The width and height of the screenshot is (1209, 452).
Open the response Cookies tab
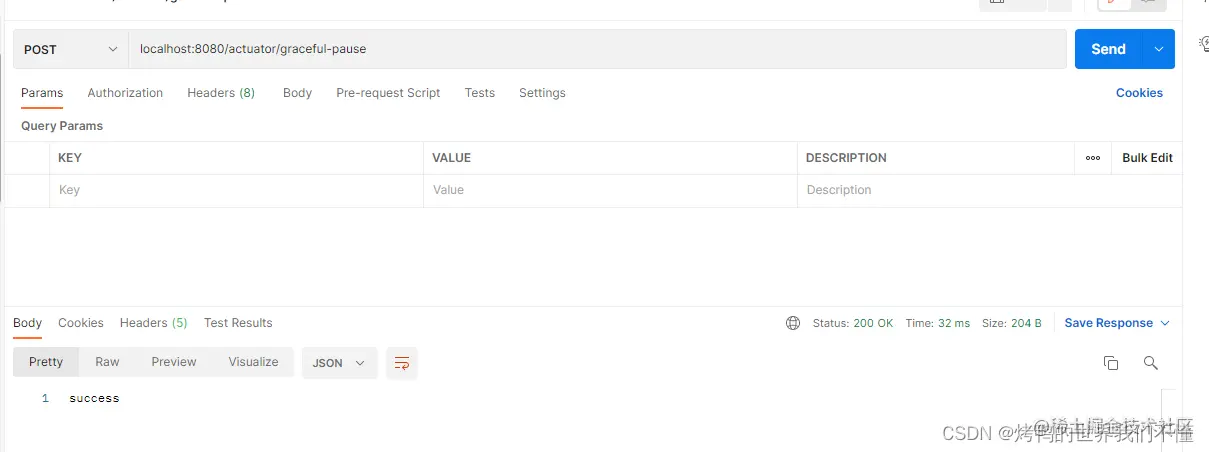[81, 323]
